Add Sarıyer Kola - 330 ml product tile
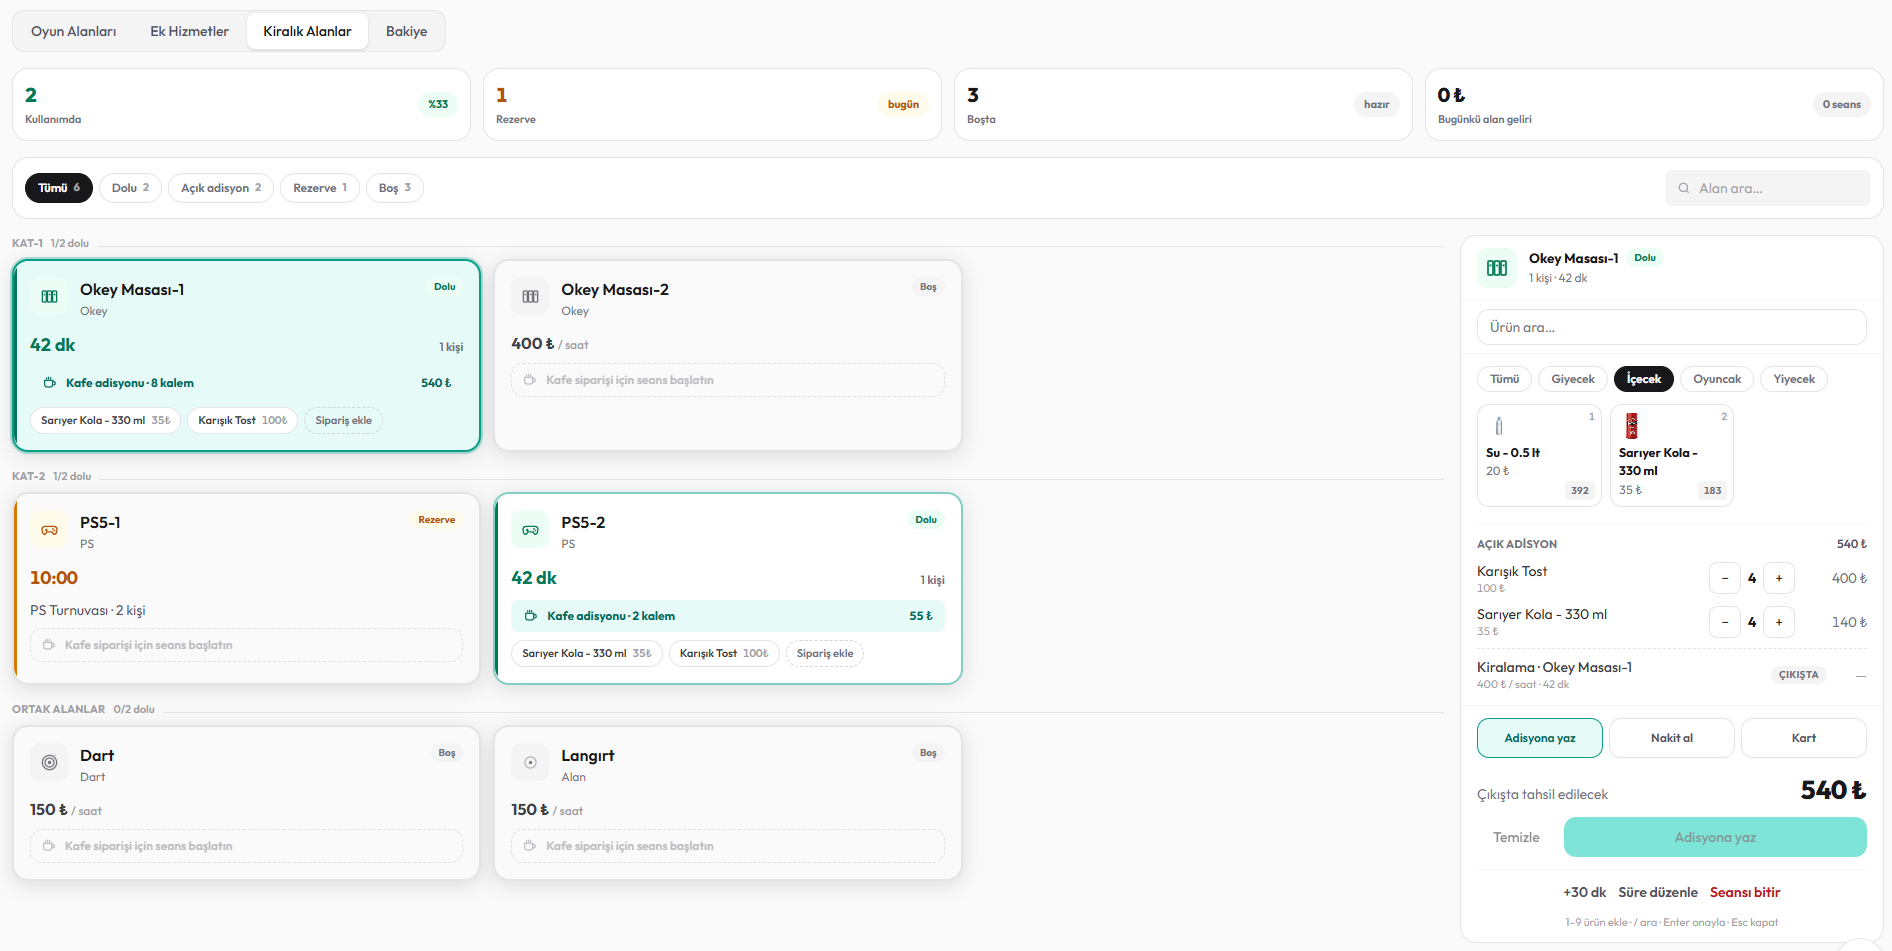Viewport: 1892px width, 951px height. [1671, 455]
